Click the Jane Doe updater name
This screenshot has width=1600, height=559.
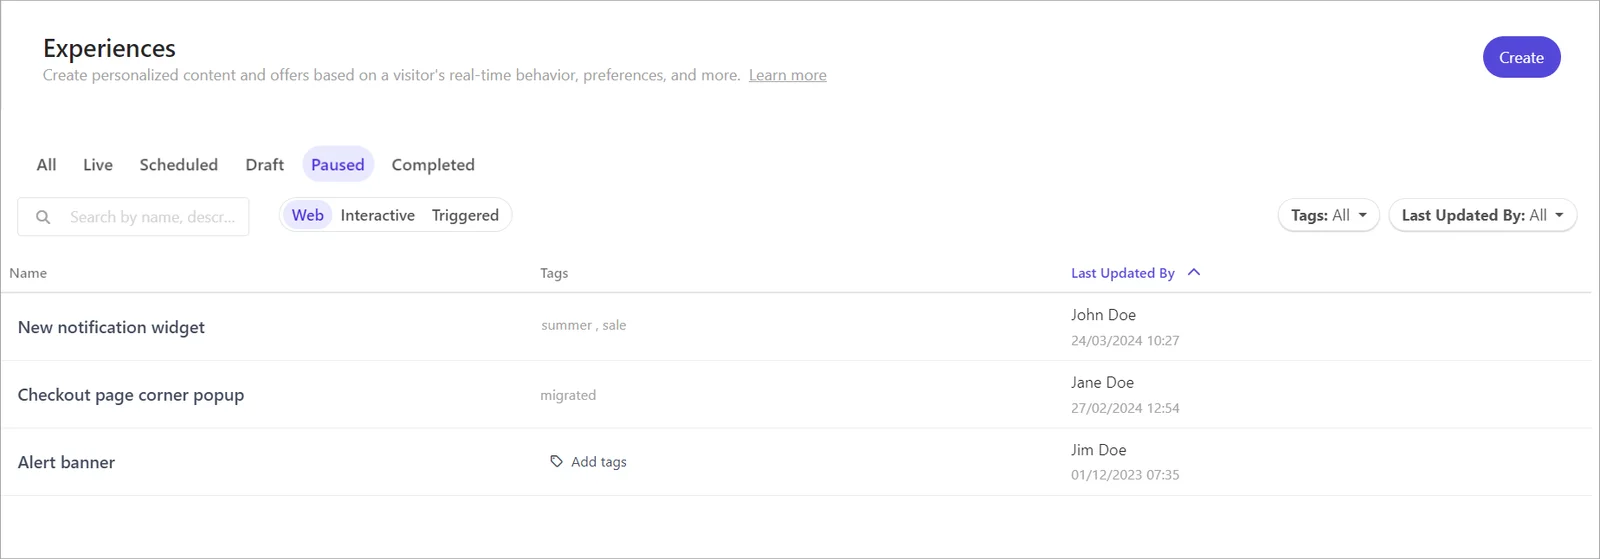1102,382
